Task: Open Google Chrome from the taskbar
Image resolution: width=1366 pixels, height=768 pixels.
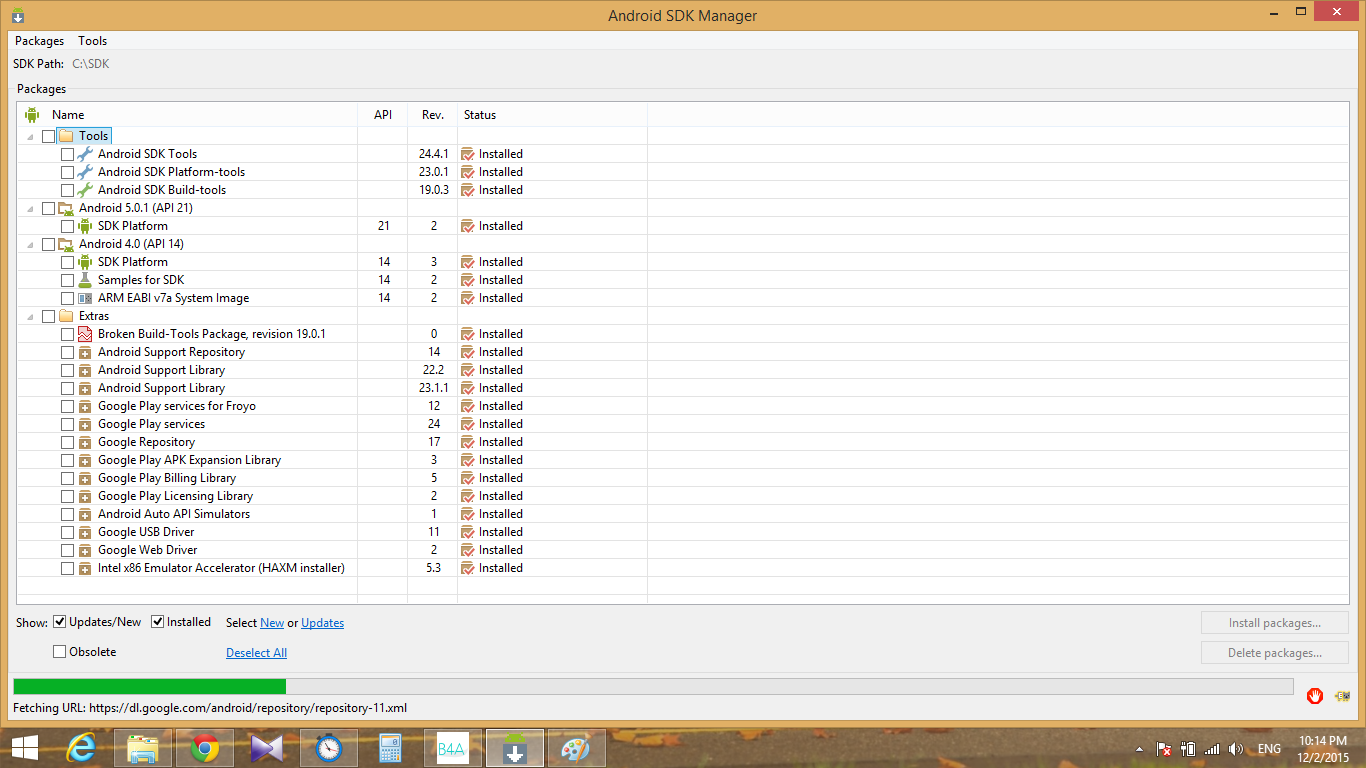Action: [205, 748]
